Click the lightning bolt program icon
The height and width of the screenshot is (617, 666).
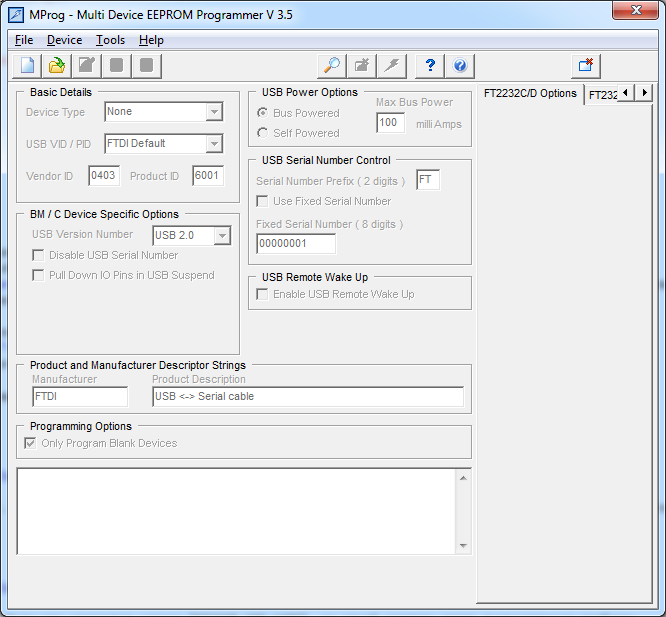coord(392,66)
